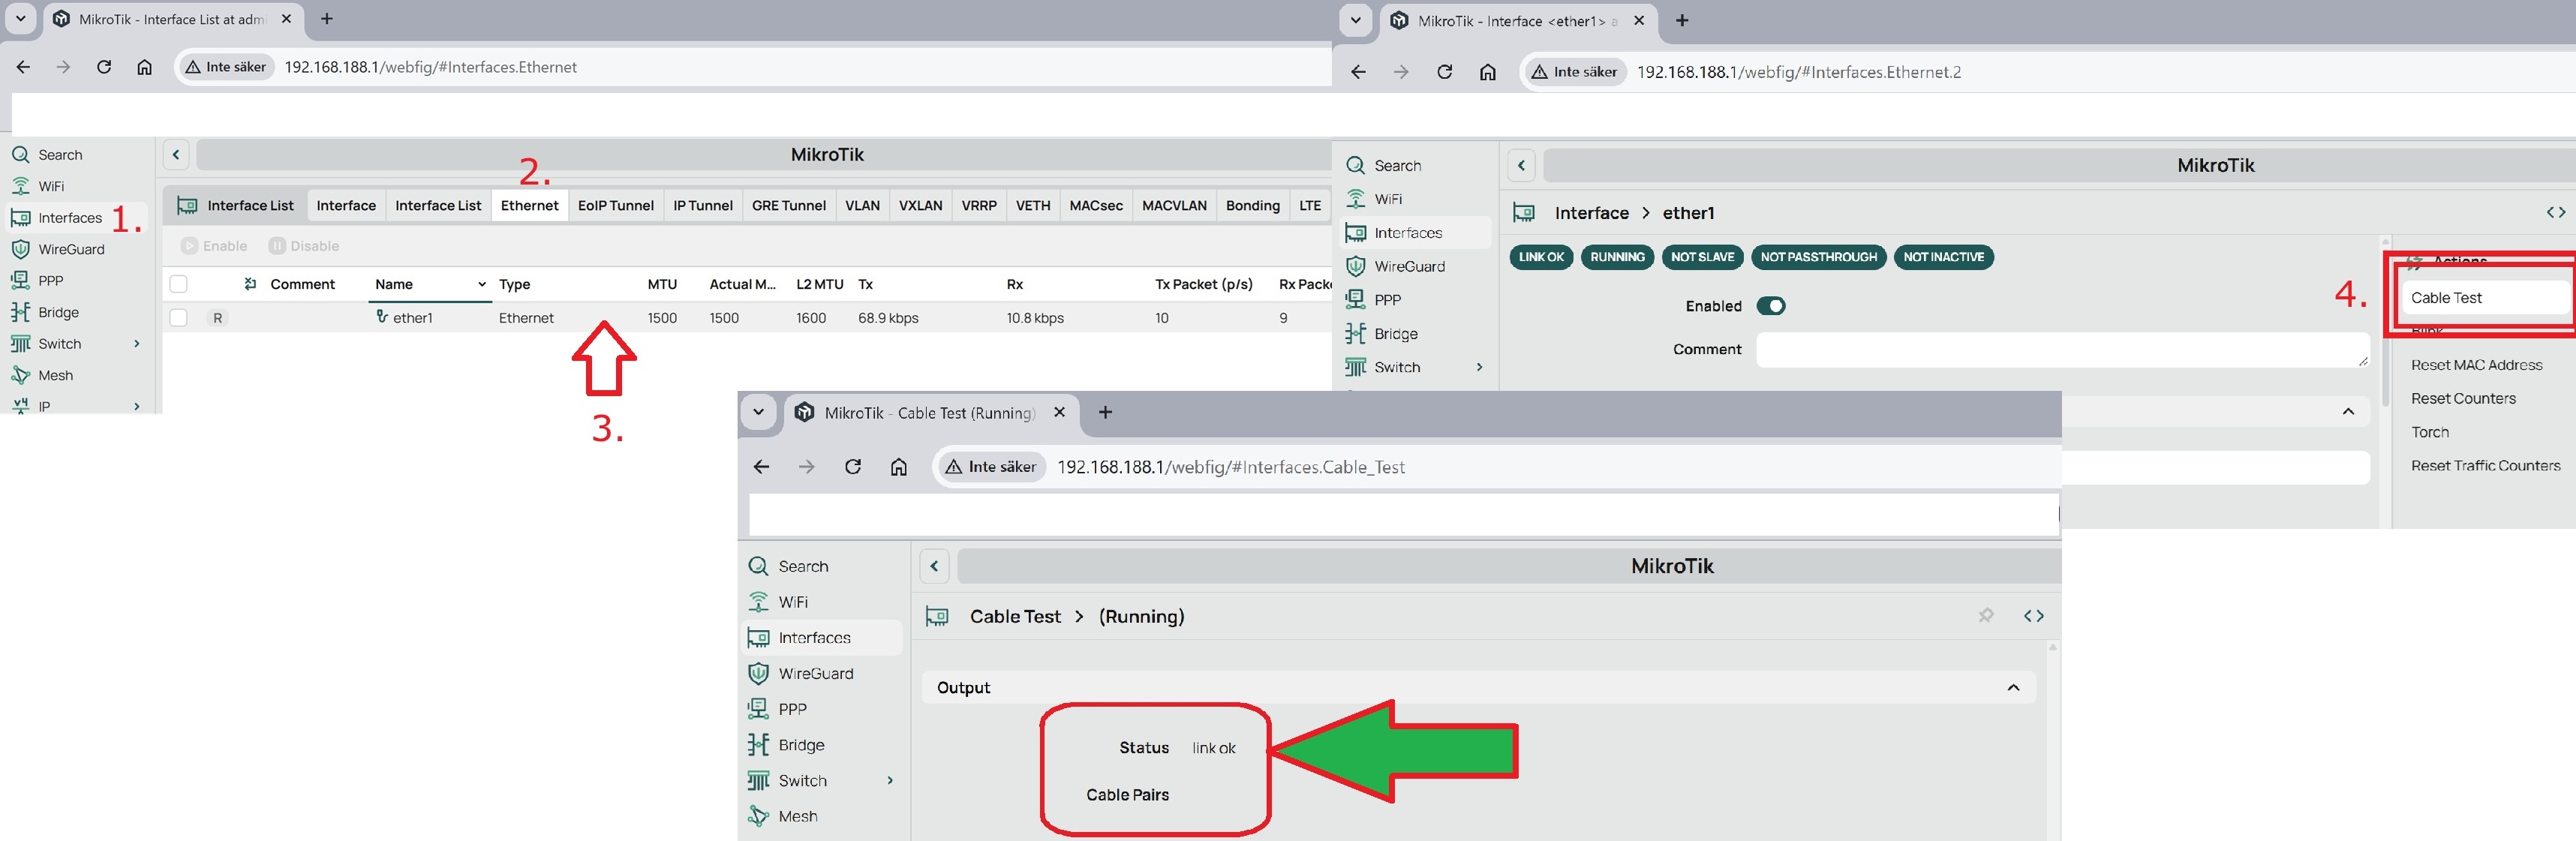Expand the Switch submenu in Cable Test sidebar

pos(890,781)
